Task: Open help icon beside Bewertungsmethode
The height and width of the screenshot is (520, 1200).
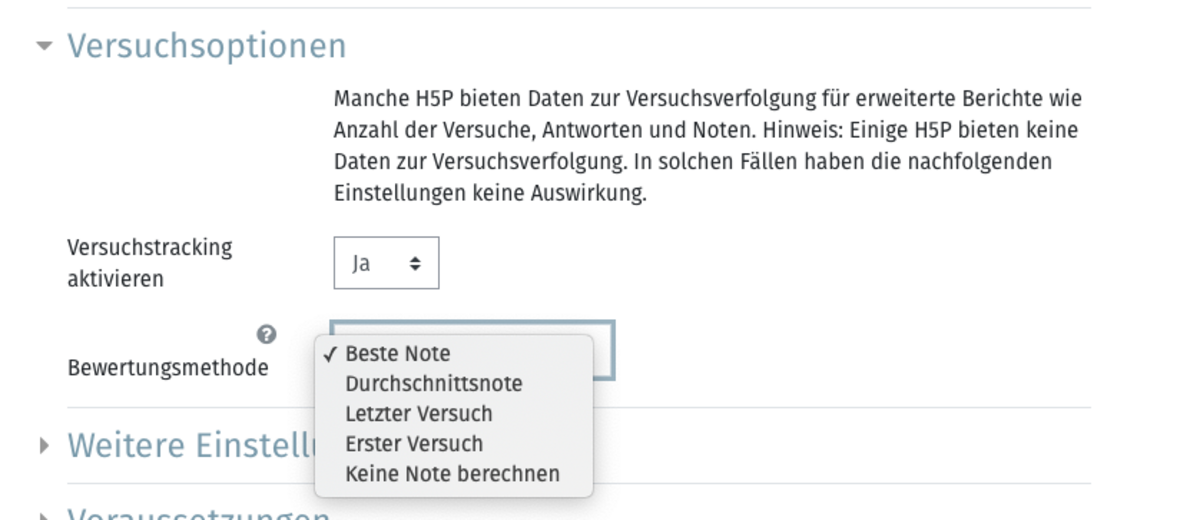Action: [x=266, y=334]
